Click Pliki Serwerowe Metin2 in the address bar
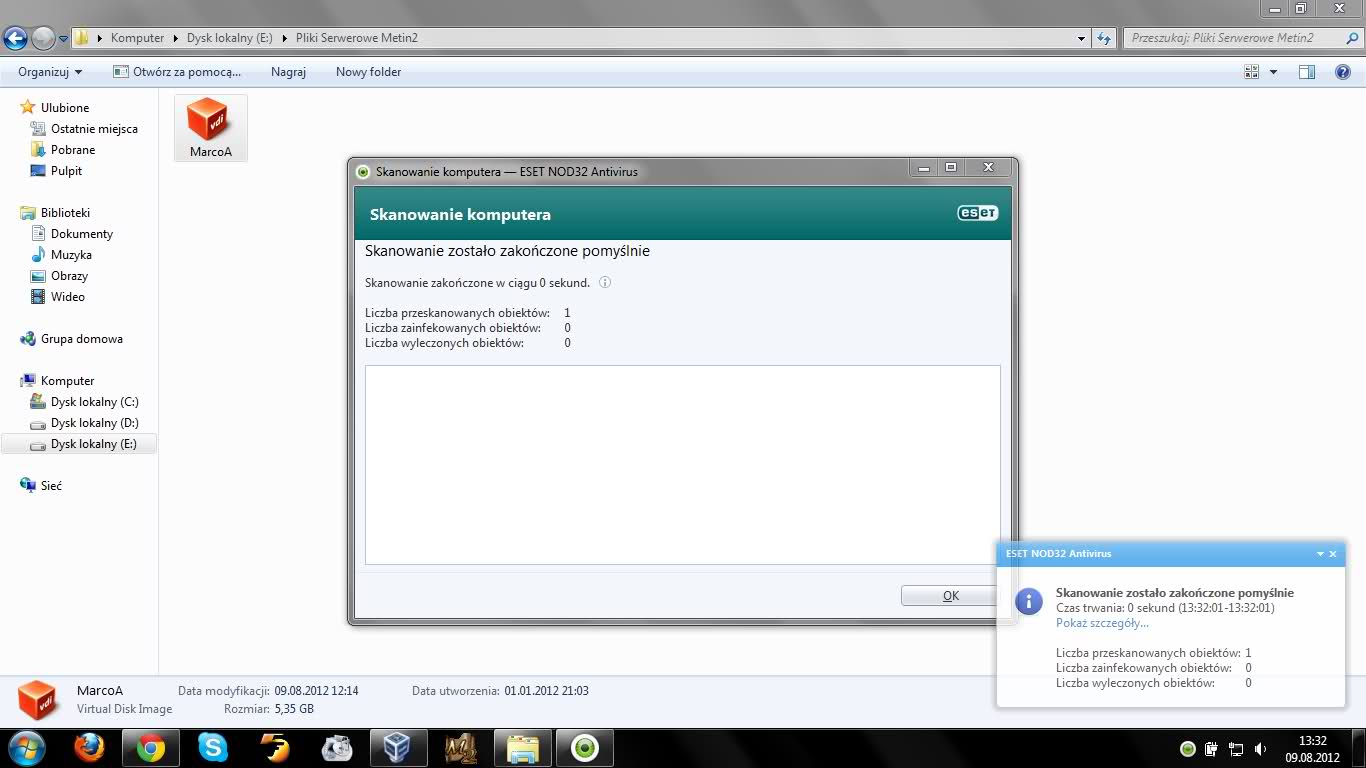 point(357,38)
